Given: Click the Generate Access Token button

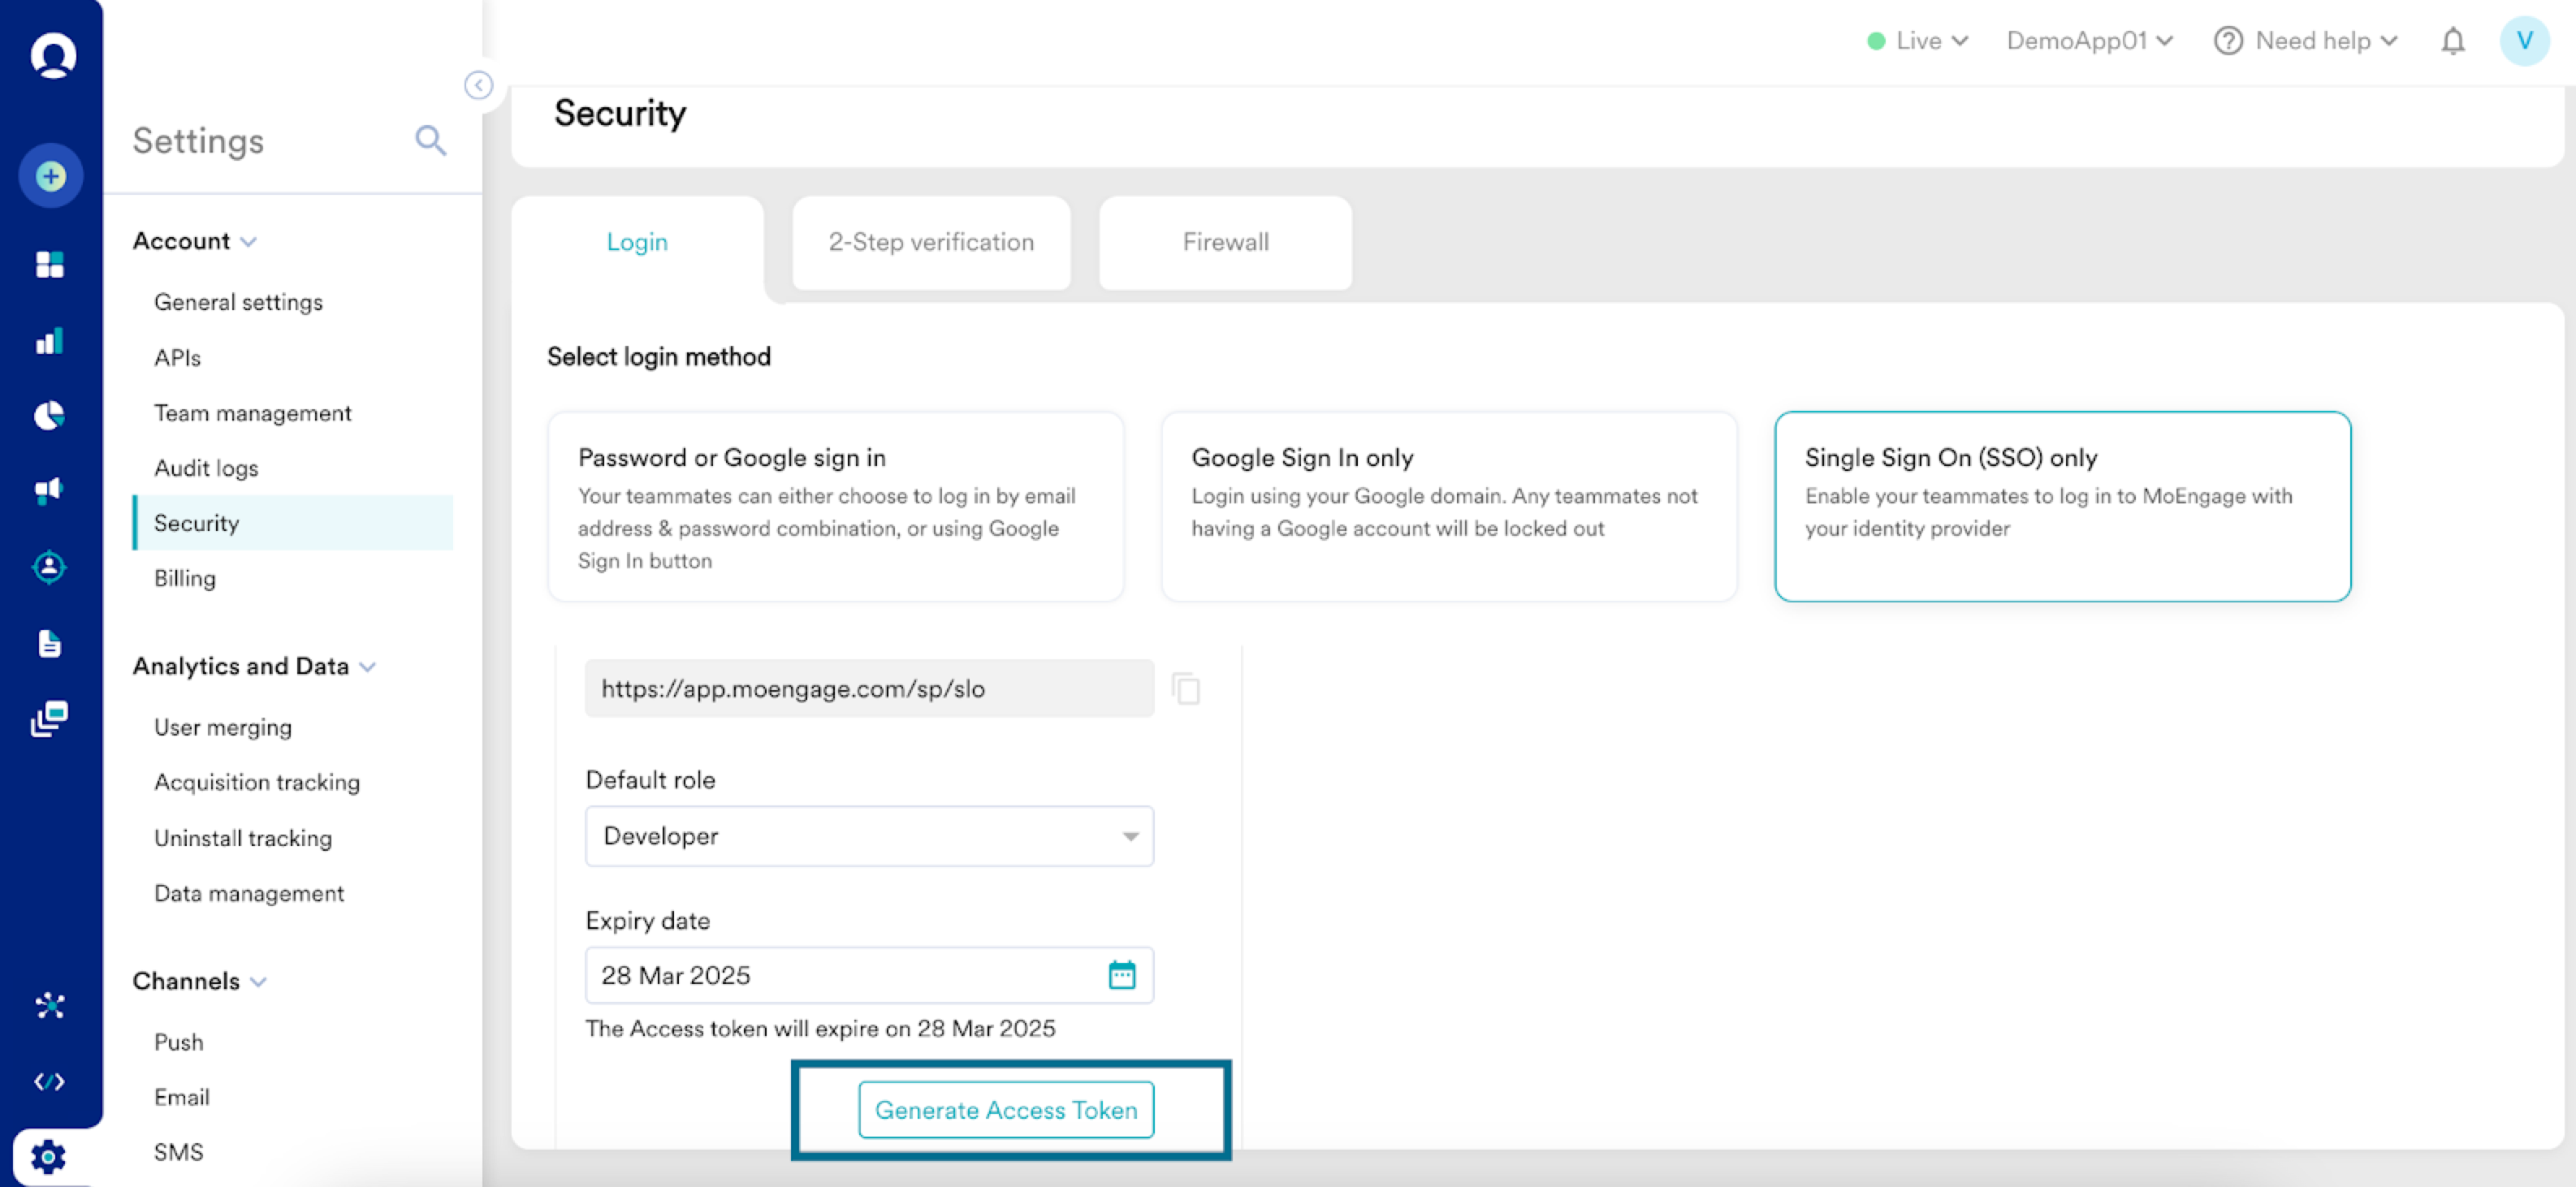Looking at the screenshot, I should click(1005, 1110).
